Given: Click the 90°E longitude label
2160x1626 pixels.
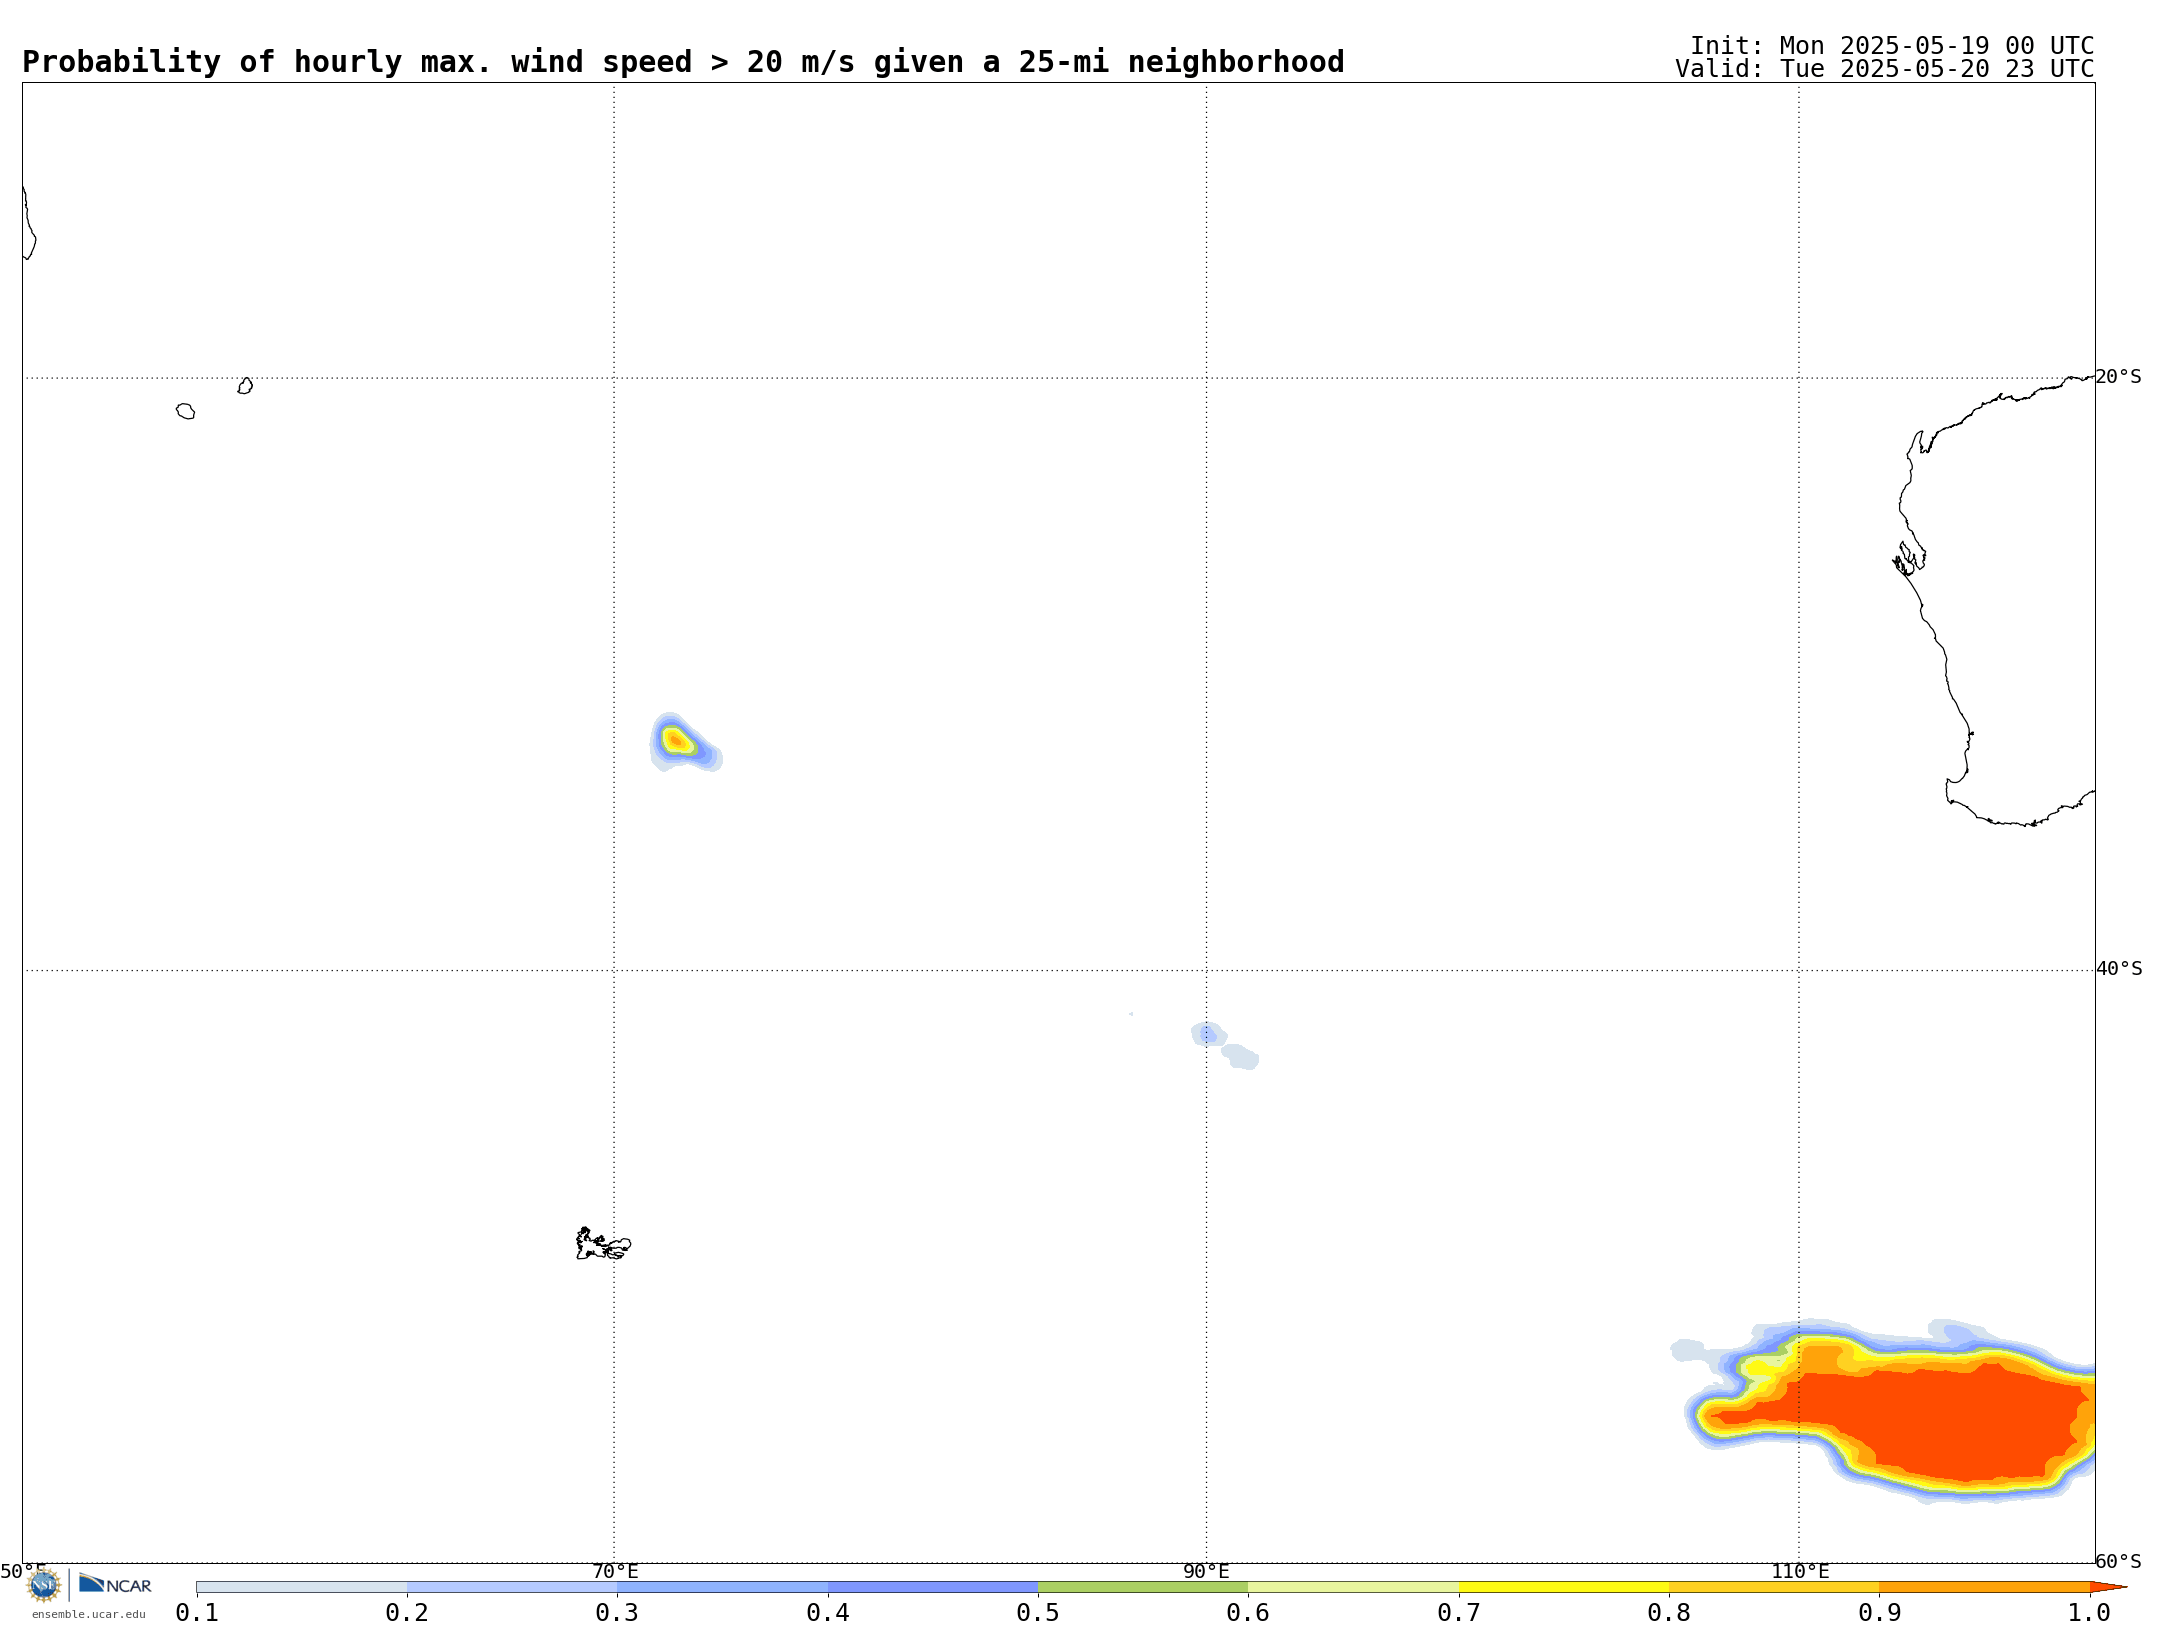Looking at the screenshot, I should click(x=1206, y=1571).
